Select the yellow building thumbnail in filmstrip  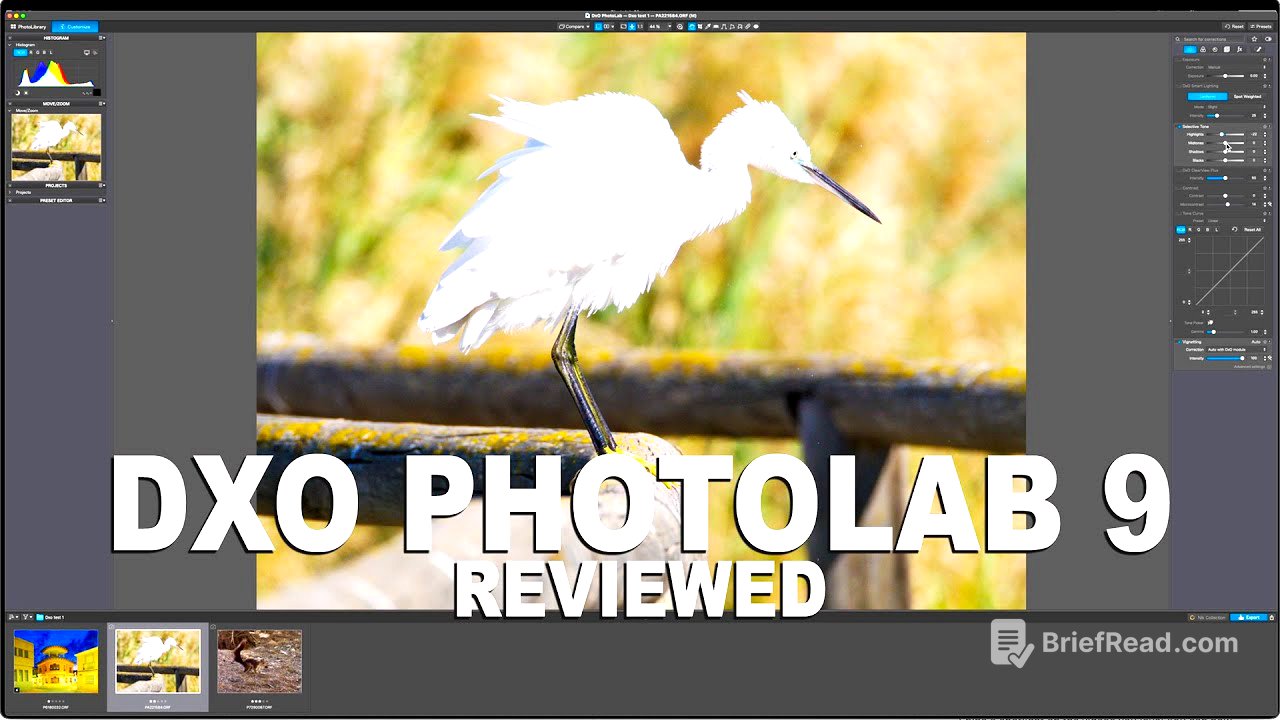click(x=56, y=661)
